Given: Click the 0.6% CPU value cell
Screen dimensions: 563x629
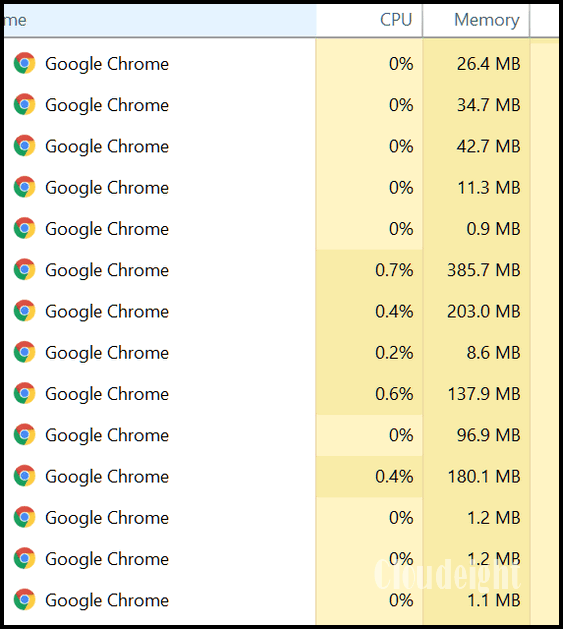Looking at the screenshot, I should pos(369,394).
